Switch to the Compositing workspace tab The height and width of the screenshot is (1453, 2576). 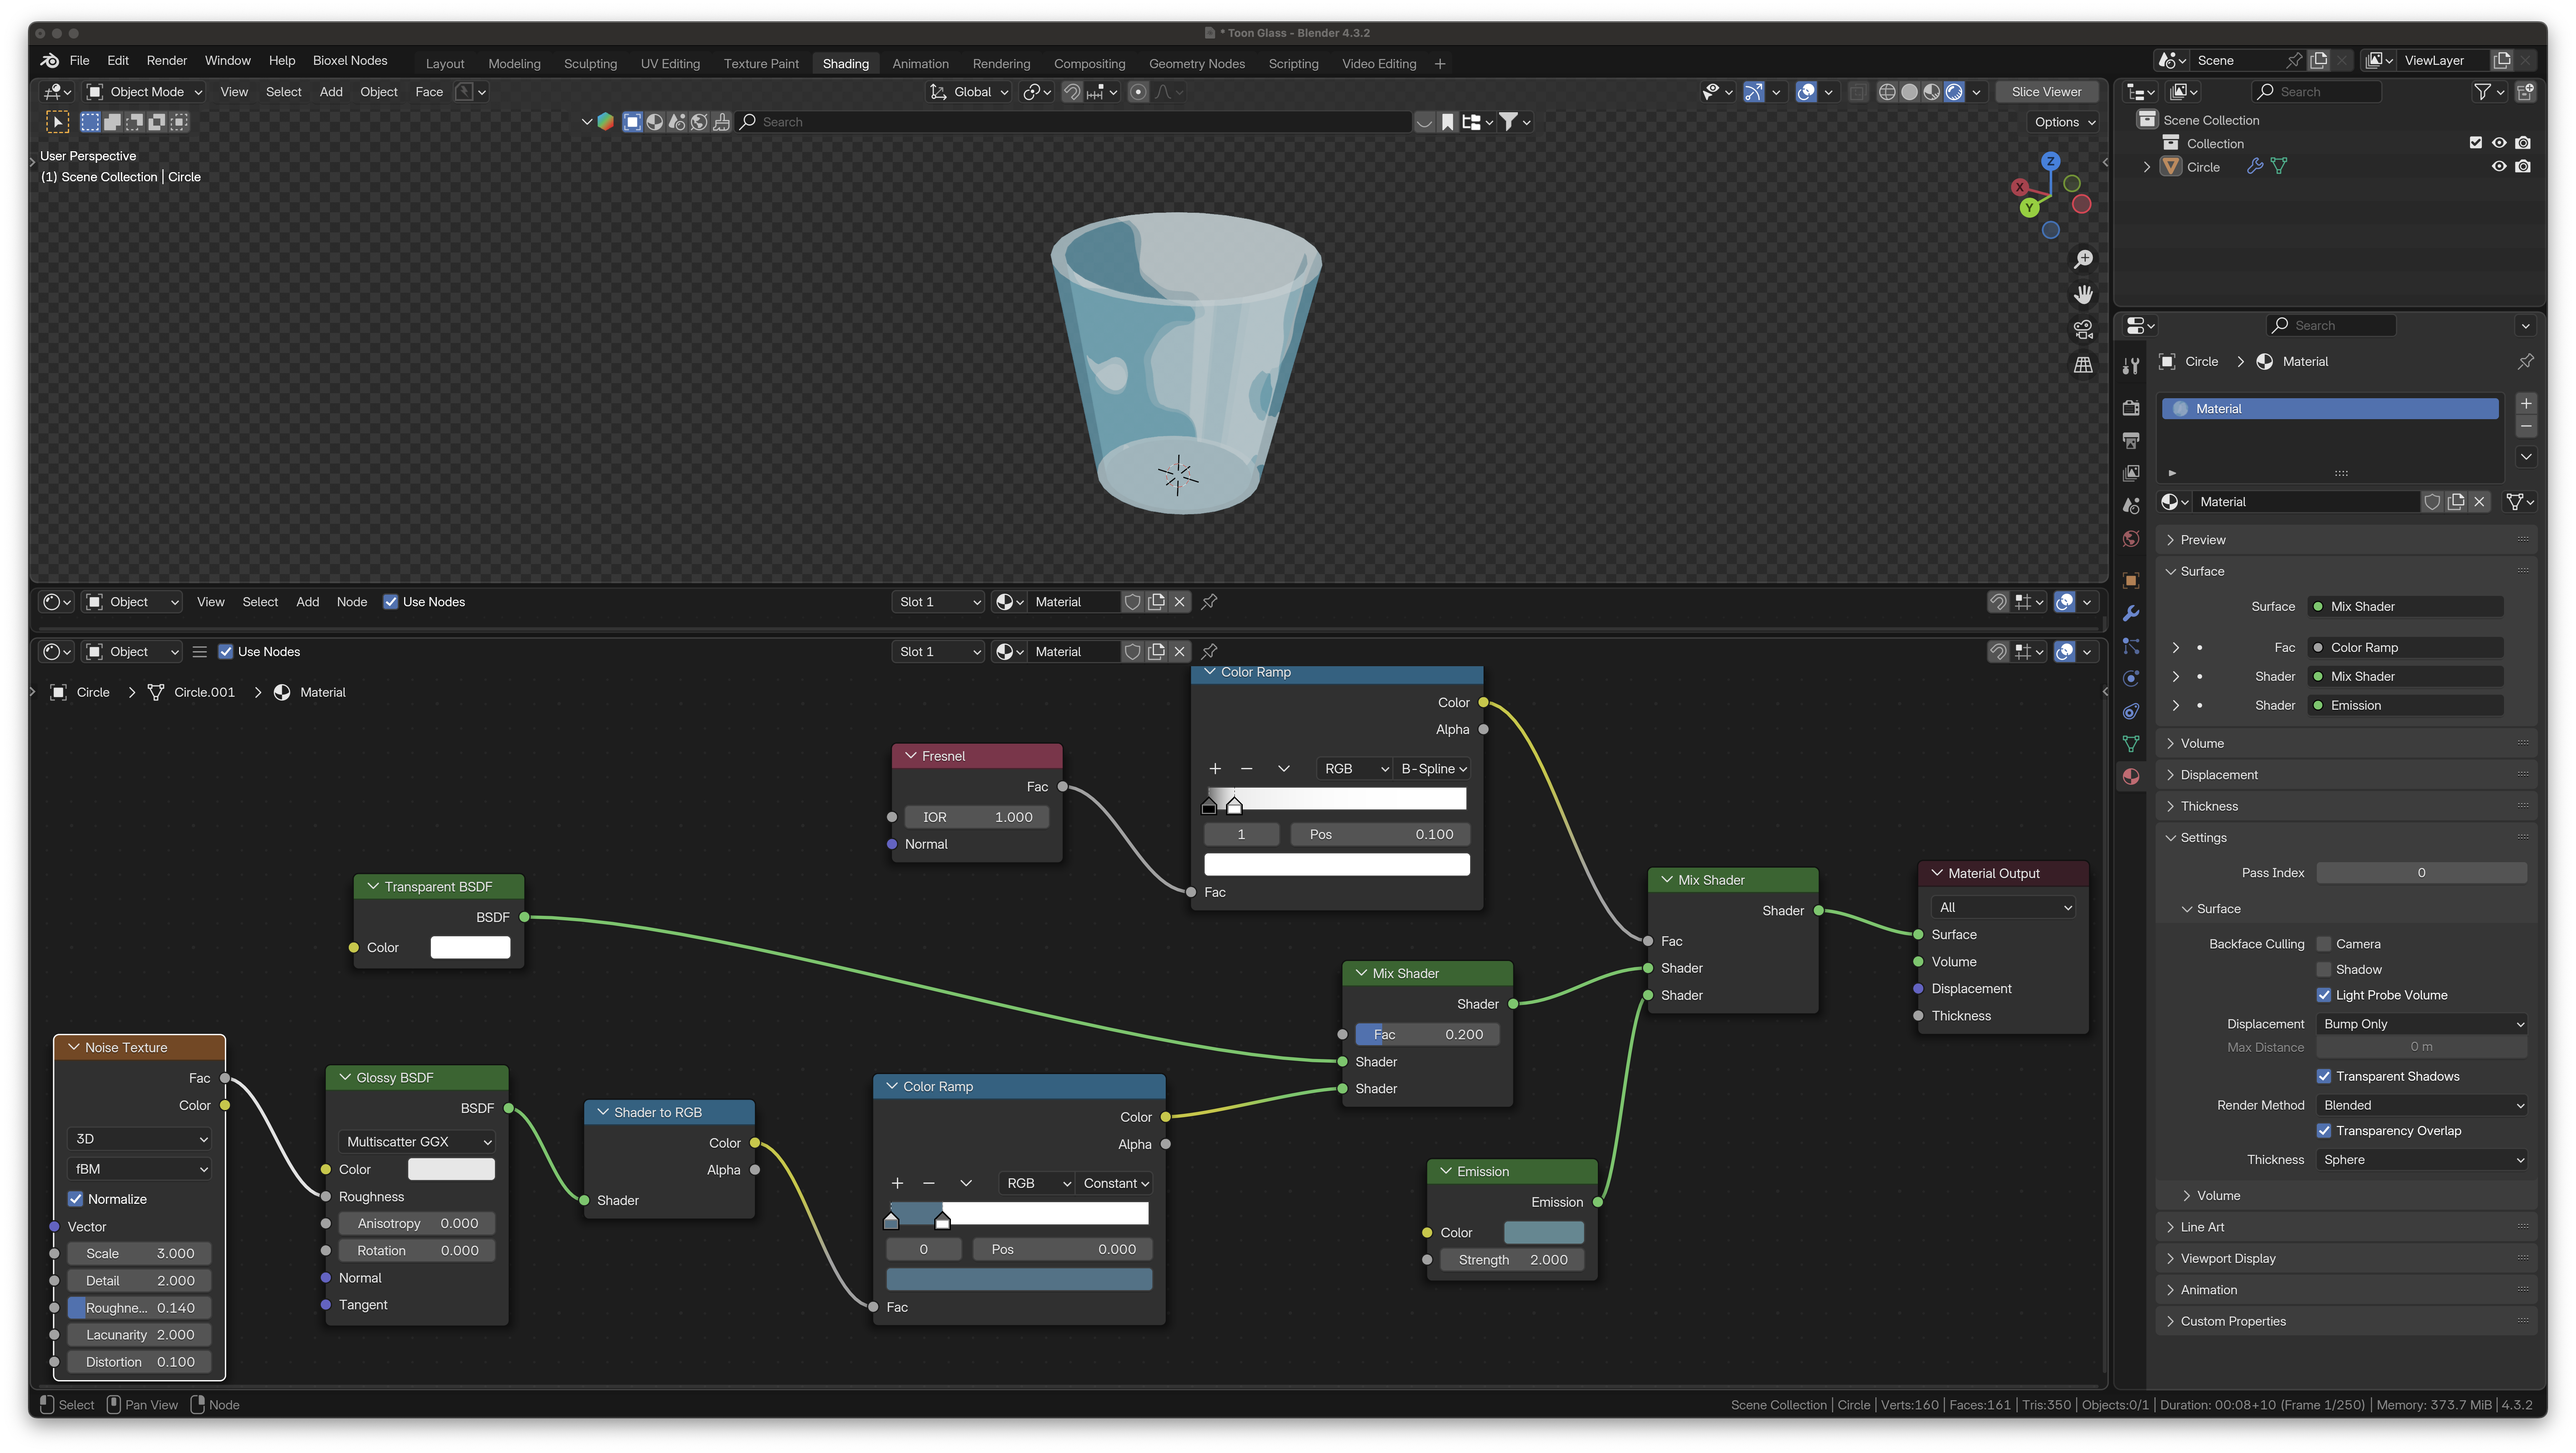[x=1089, y=64]
